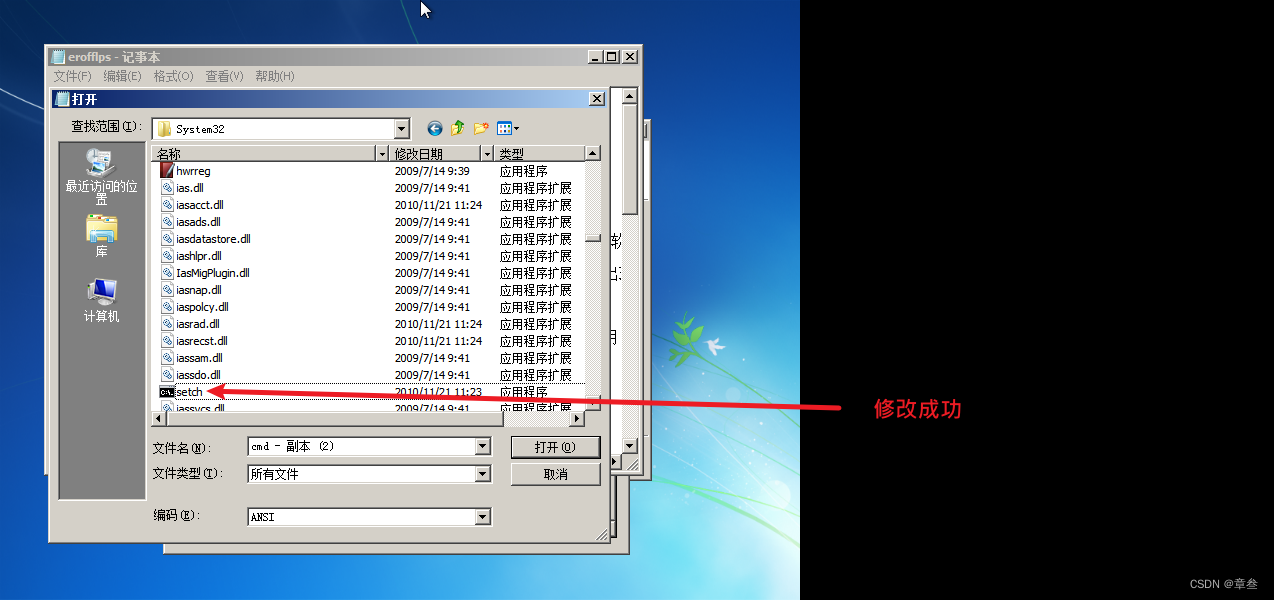Viewport: 1274px width, 600px height.
Task: Click the 名称 column header dropdown arrow
Action: tap(381, 154)
